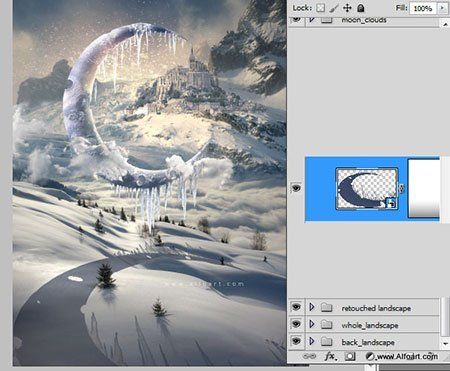Select the retouched landscape group name
450x371 pixels.
(x=376, y=308)
